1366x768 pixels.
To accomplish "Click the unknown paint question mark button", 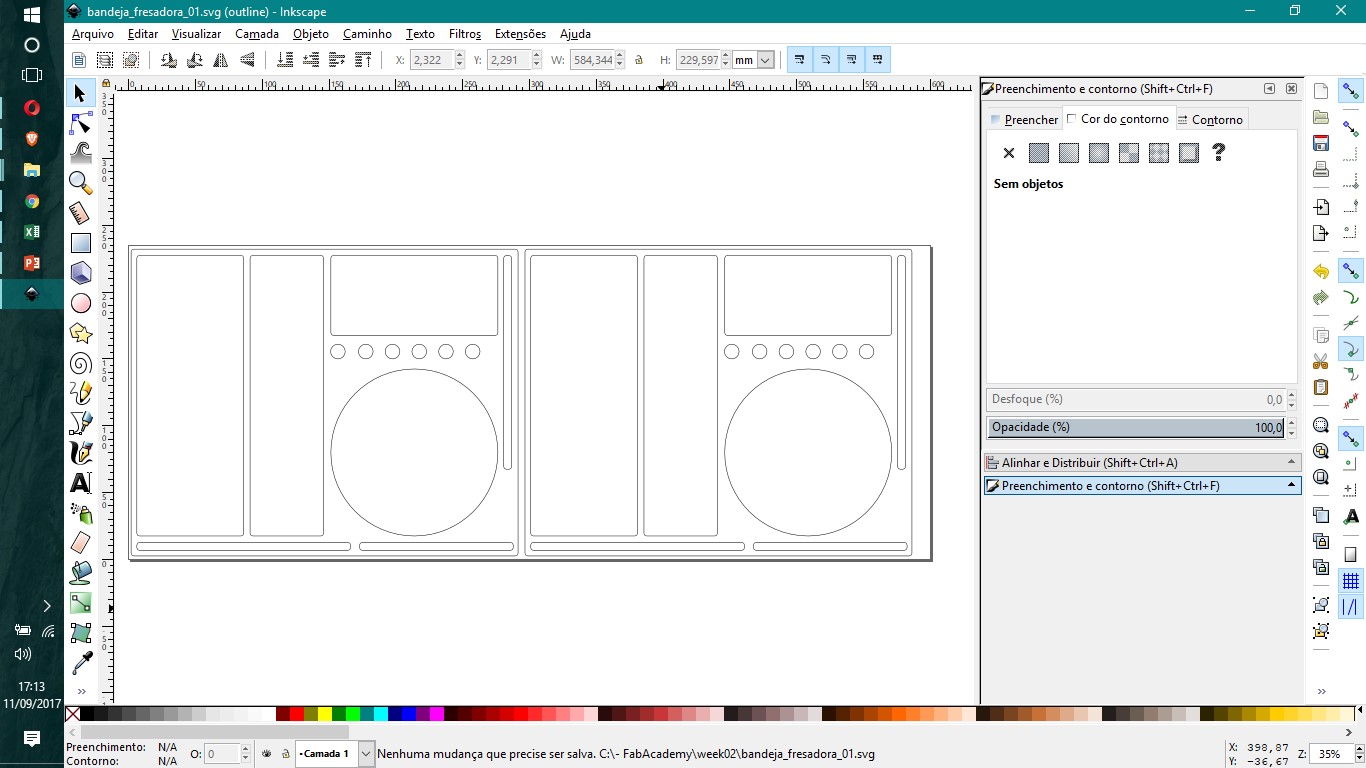I will point(1218,153).
